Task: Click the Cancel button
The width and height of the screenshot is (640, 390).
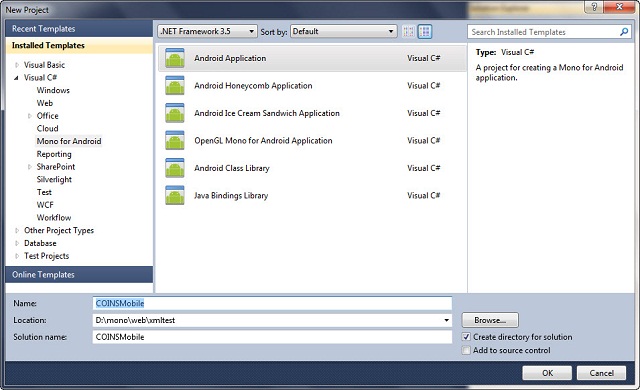Action: click(601, 373)
